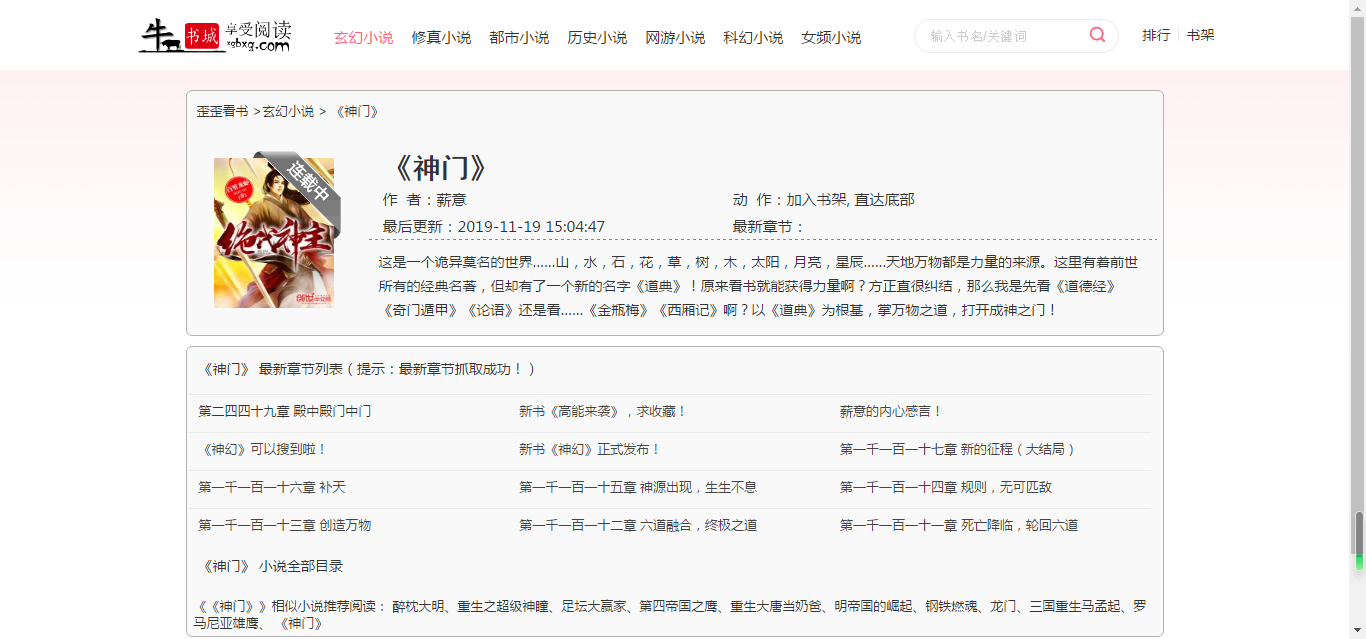Open 新书《高能来袭》，求收藏！ chapter
The image size is (1366, 639).
click(x=603, y=411)
